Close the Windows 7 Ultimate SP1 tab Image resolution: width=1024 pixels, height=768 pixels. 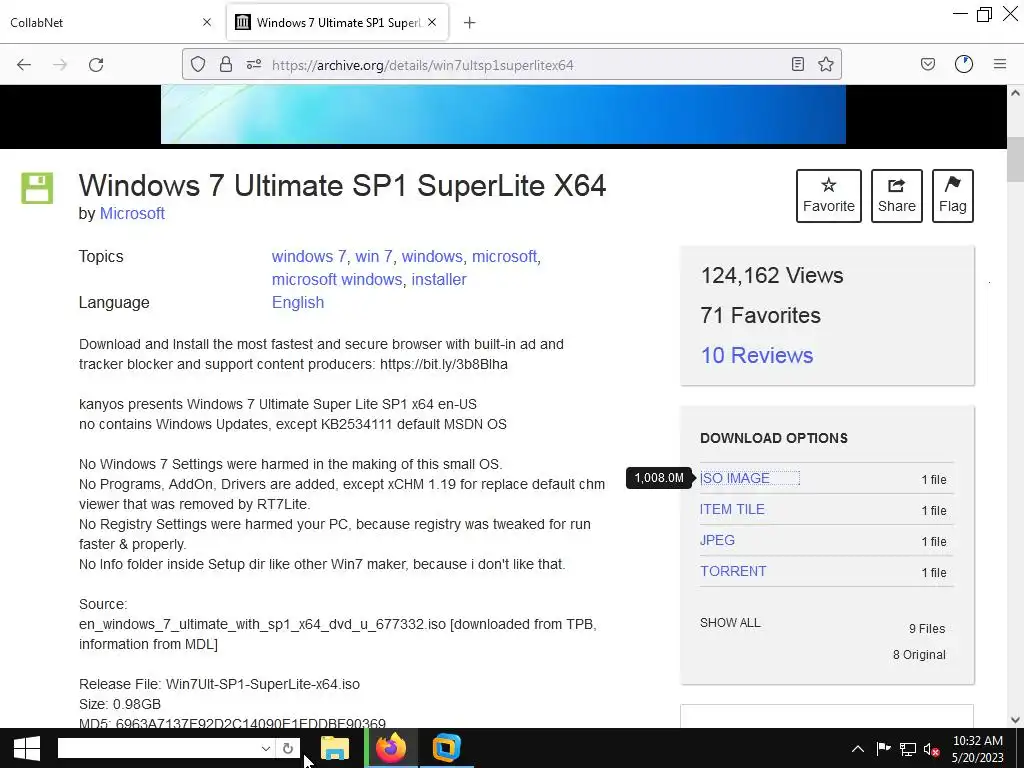[432, 22]
